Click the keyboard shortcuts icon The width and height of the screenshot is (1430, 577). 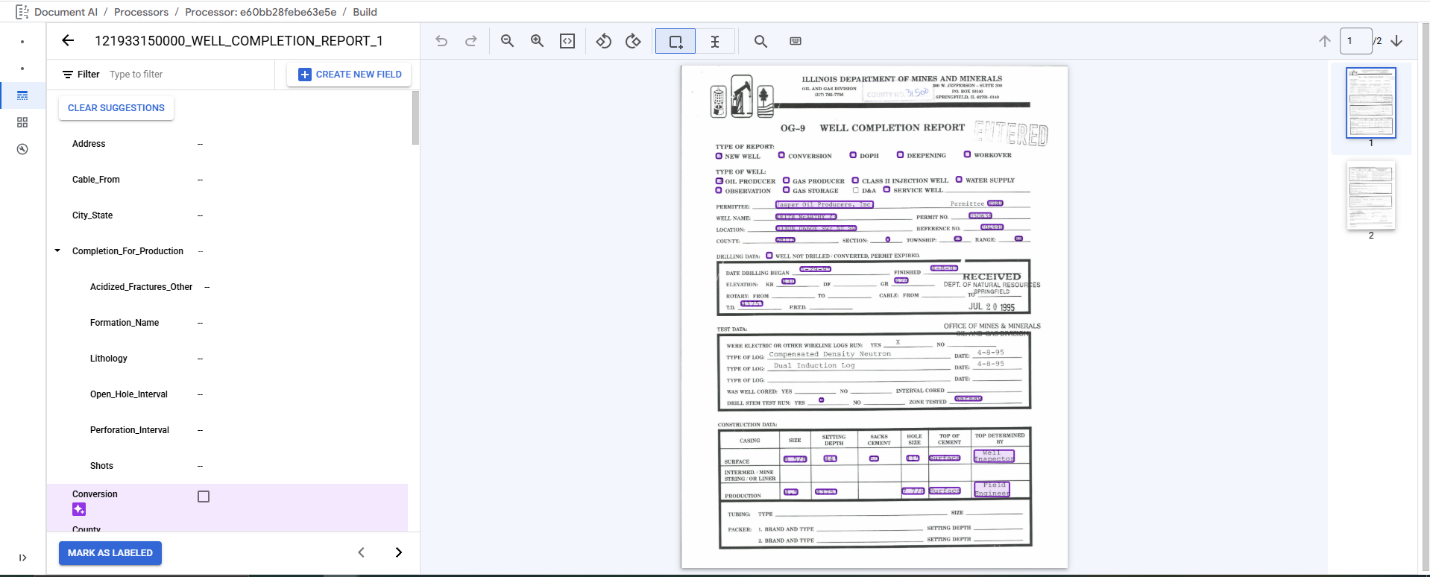[795, 41]
